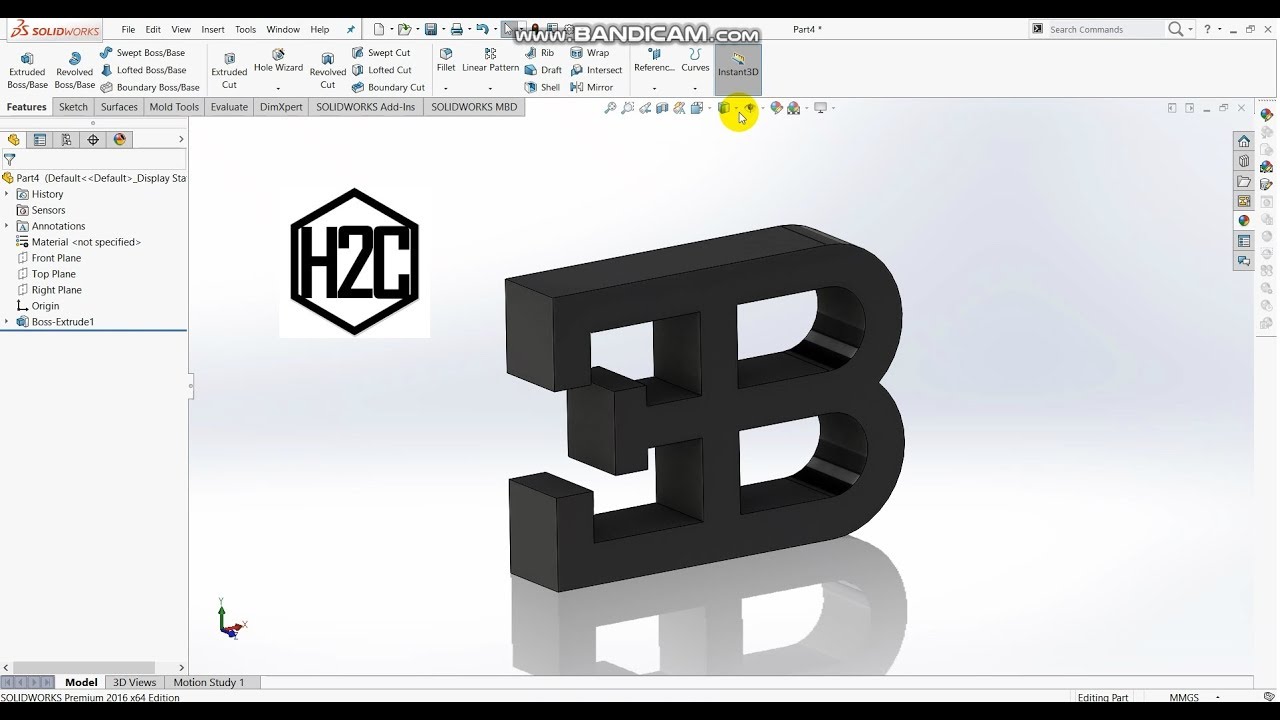Select Right Plane in the tree
1280x720 pixels.
point(49,290)
